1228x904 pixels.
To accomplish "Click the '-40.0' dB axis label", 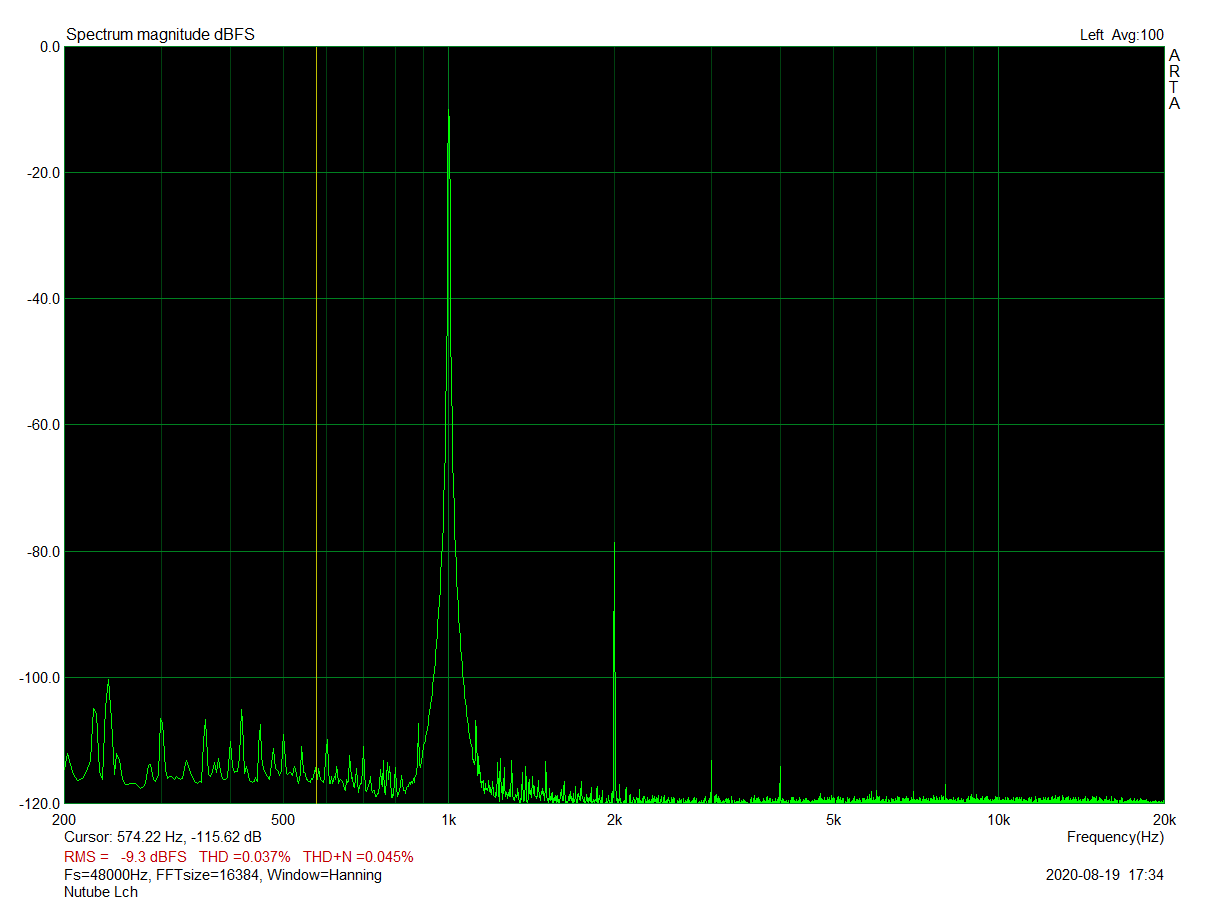I will 44,299.
